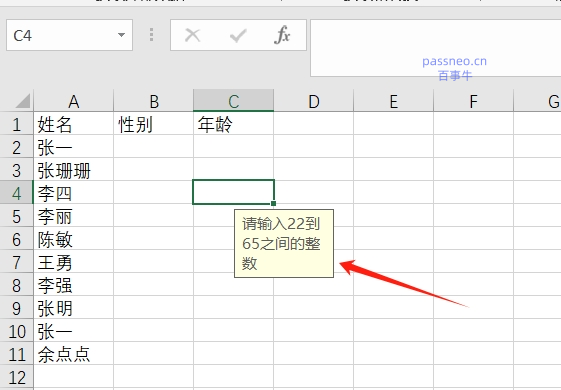Select column B header

(x=153, y=101)
